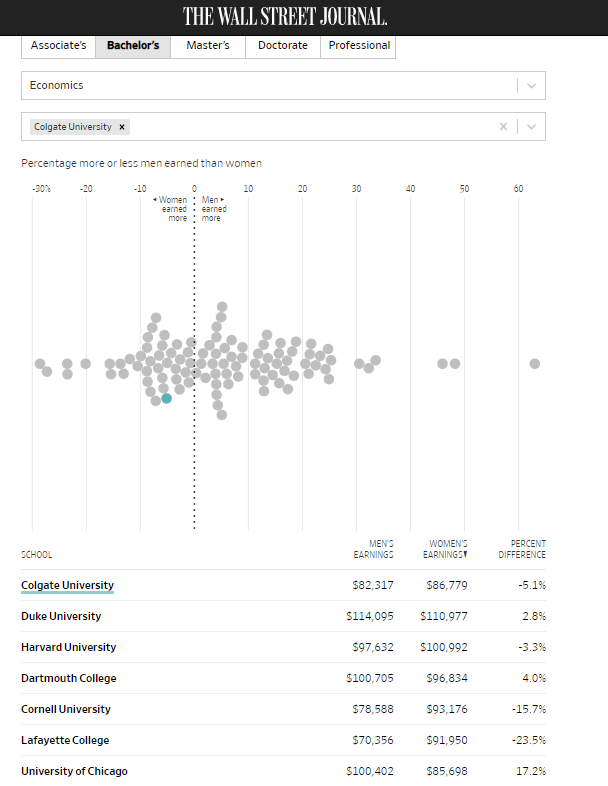Click the $114,095 Duke men's earnings
This screenshot has height=786, width=608.
(x=370, y=616)
